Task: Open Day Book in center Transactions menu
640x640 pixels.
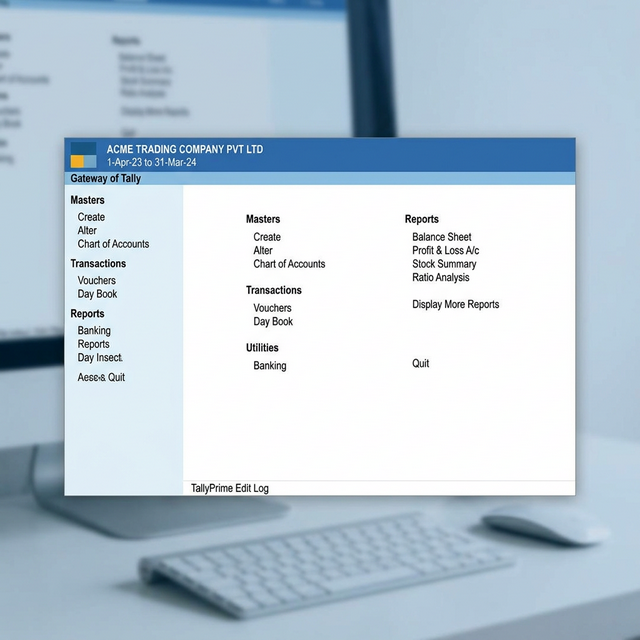Action: (x=273, y=322)
